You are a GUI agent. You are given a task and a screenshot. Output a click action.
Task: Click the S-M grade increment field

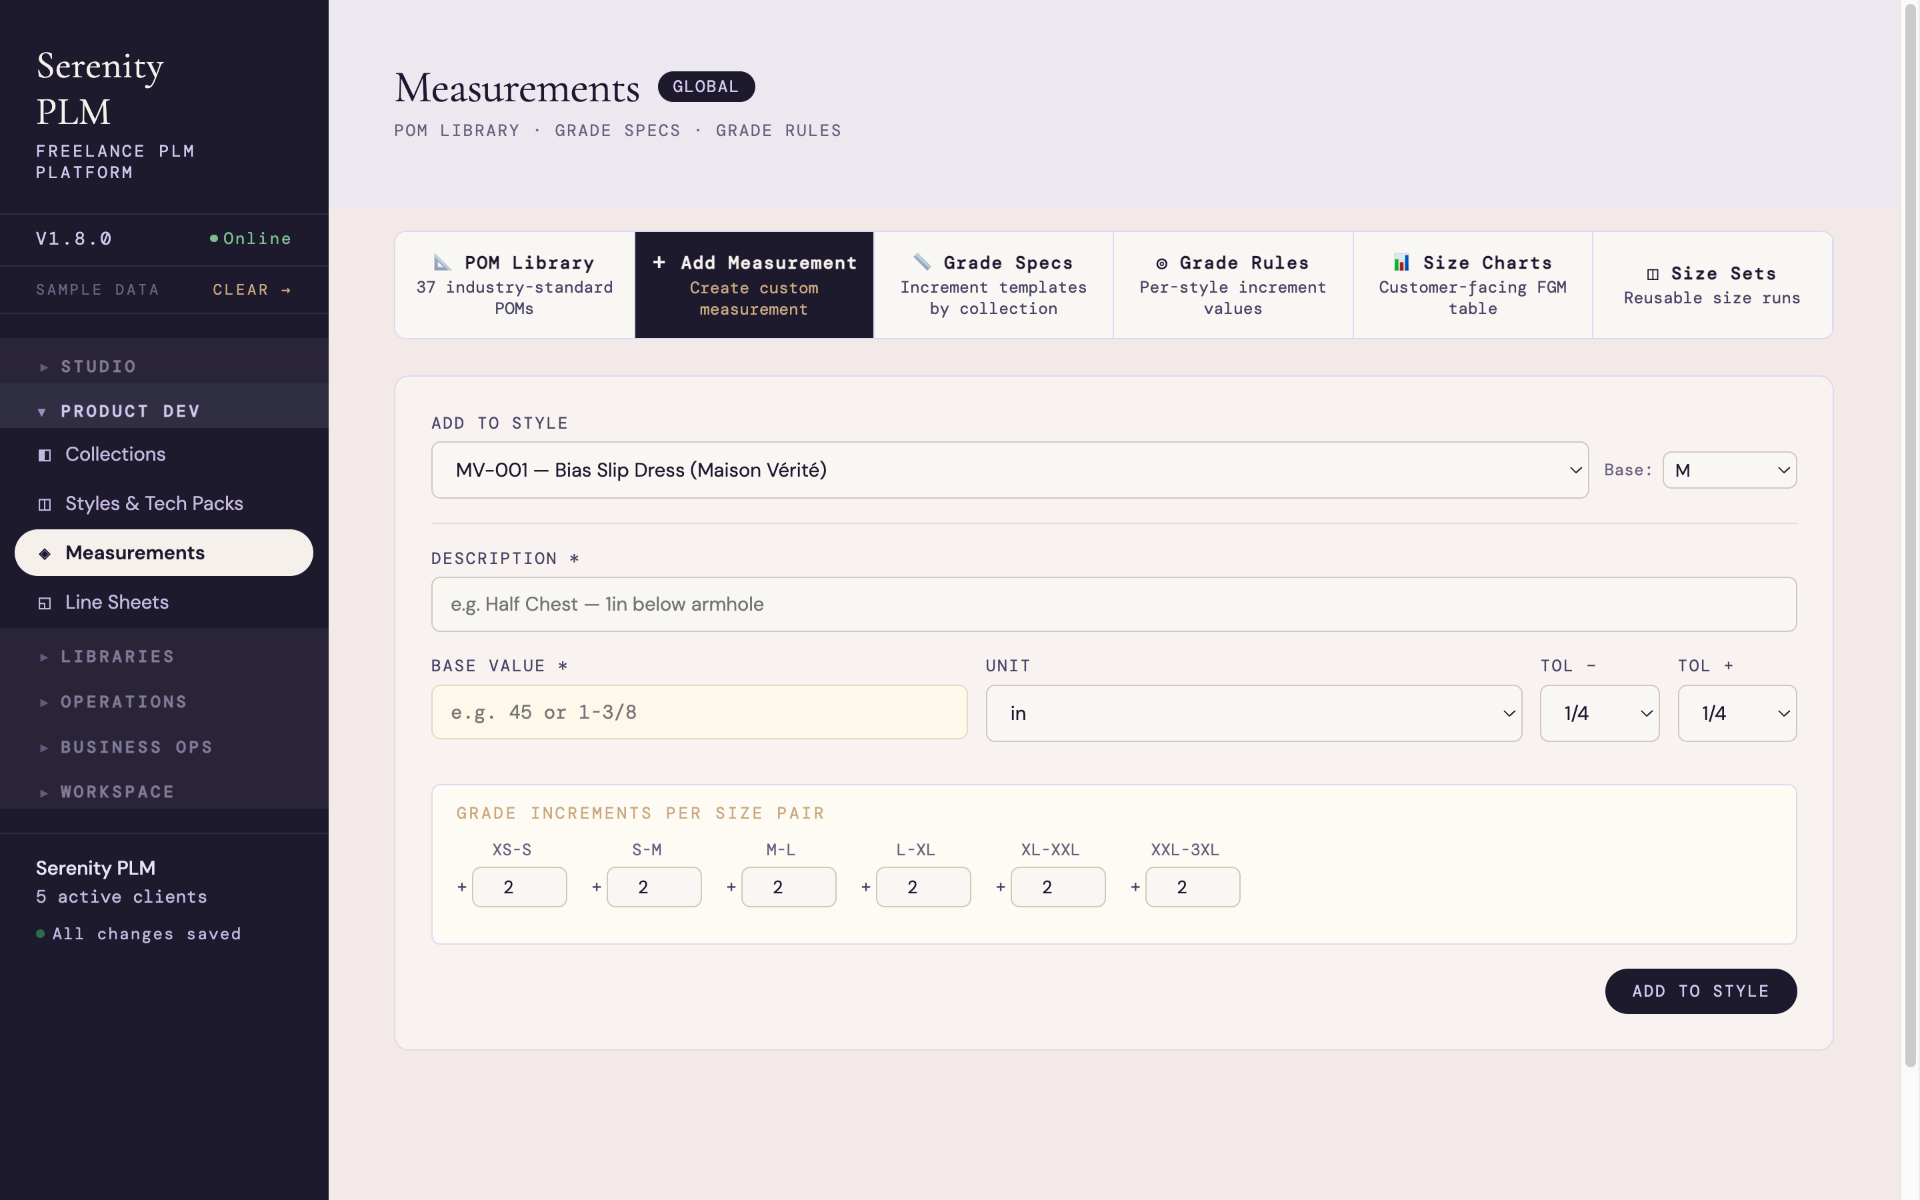click(654, 887)
